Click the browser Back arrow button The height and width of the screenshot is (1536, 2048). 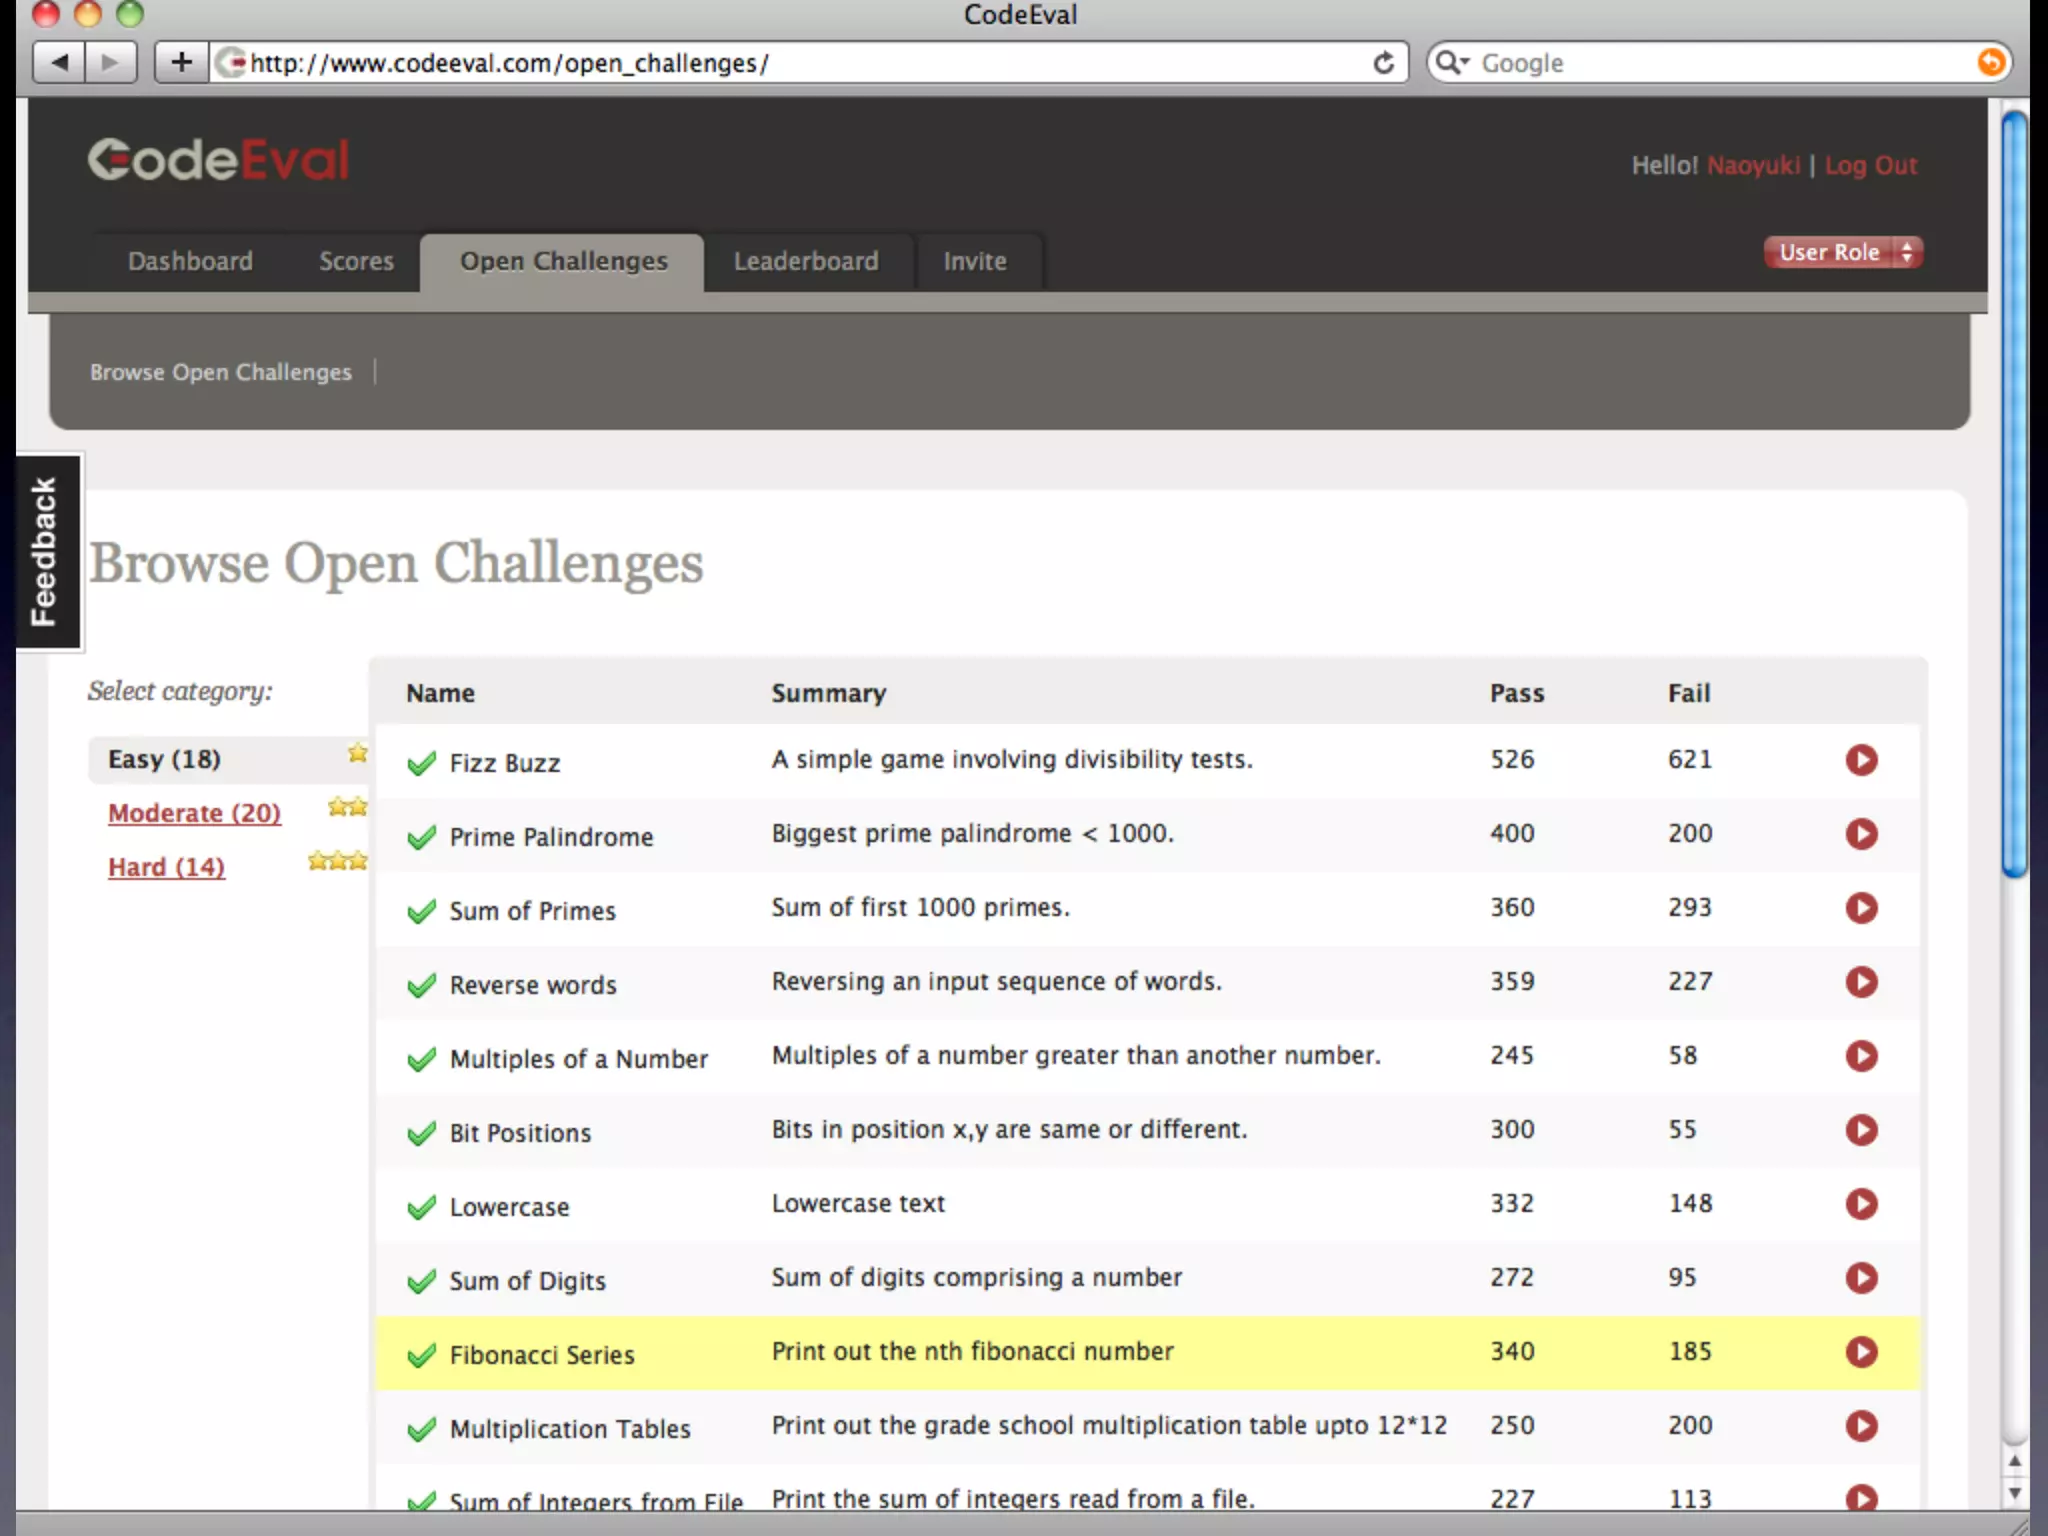pyautogui.click(x=59, y=63)
